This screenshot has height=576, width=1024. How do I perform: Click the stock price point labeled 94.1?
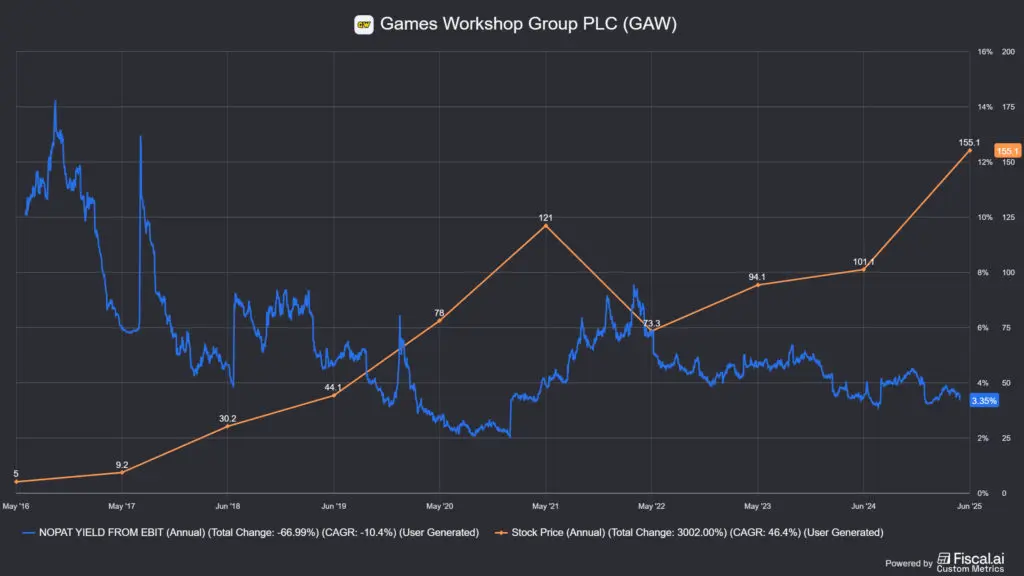758,285
